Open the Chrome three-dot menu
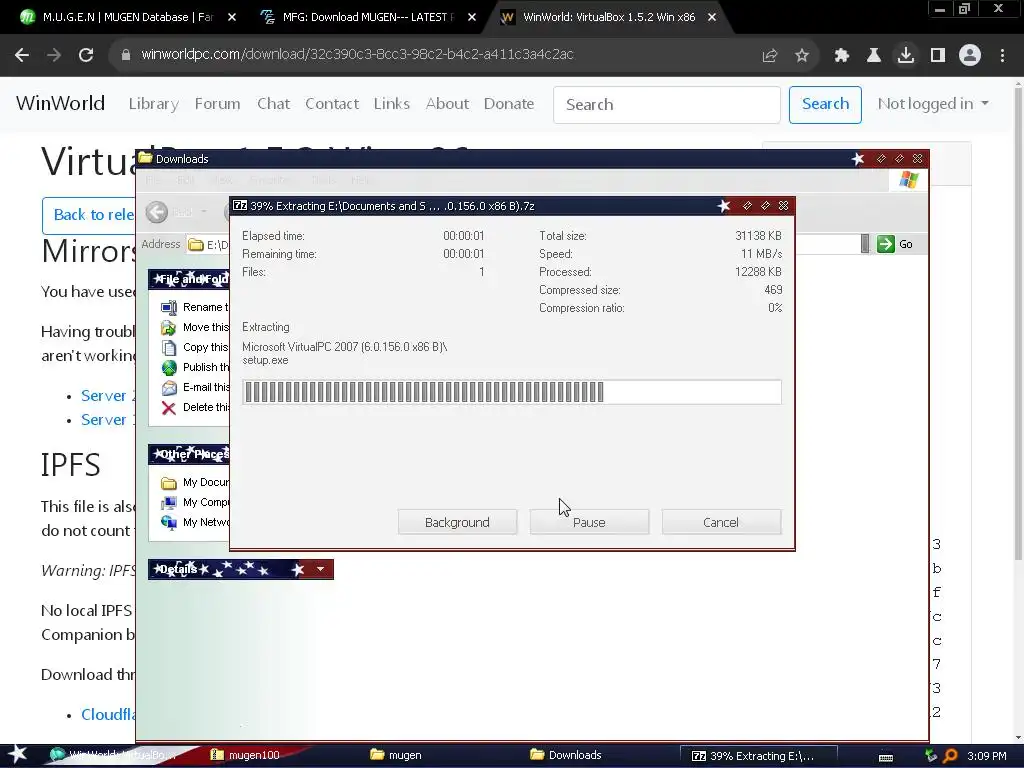 (x=1002, y=56)
